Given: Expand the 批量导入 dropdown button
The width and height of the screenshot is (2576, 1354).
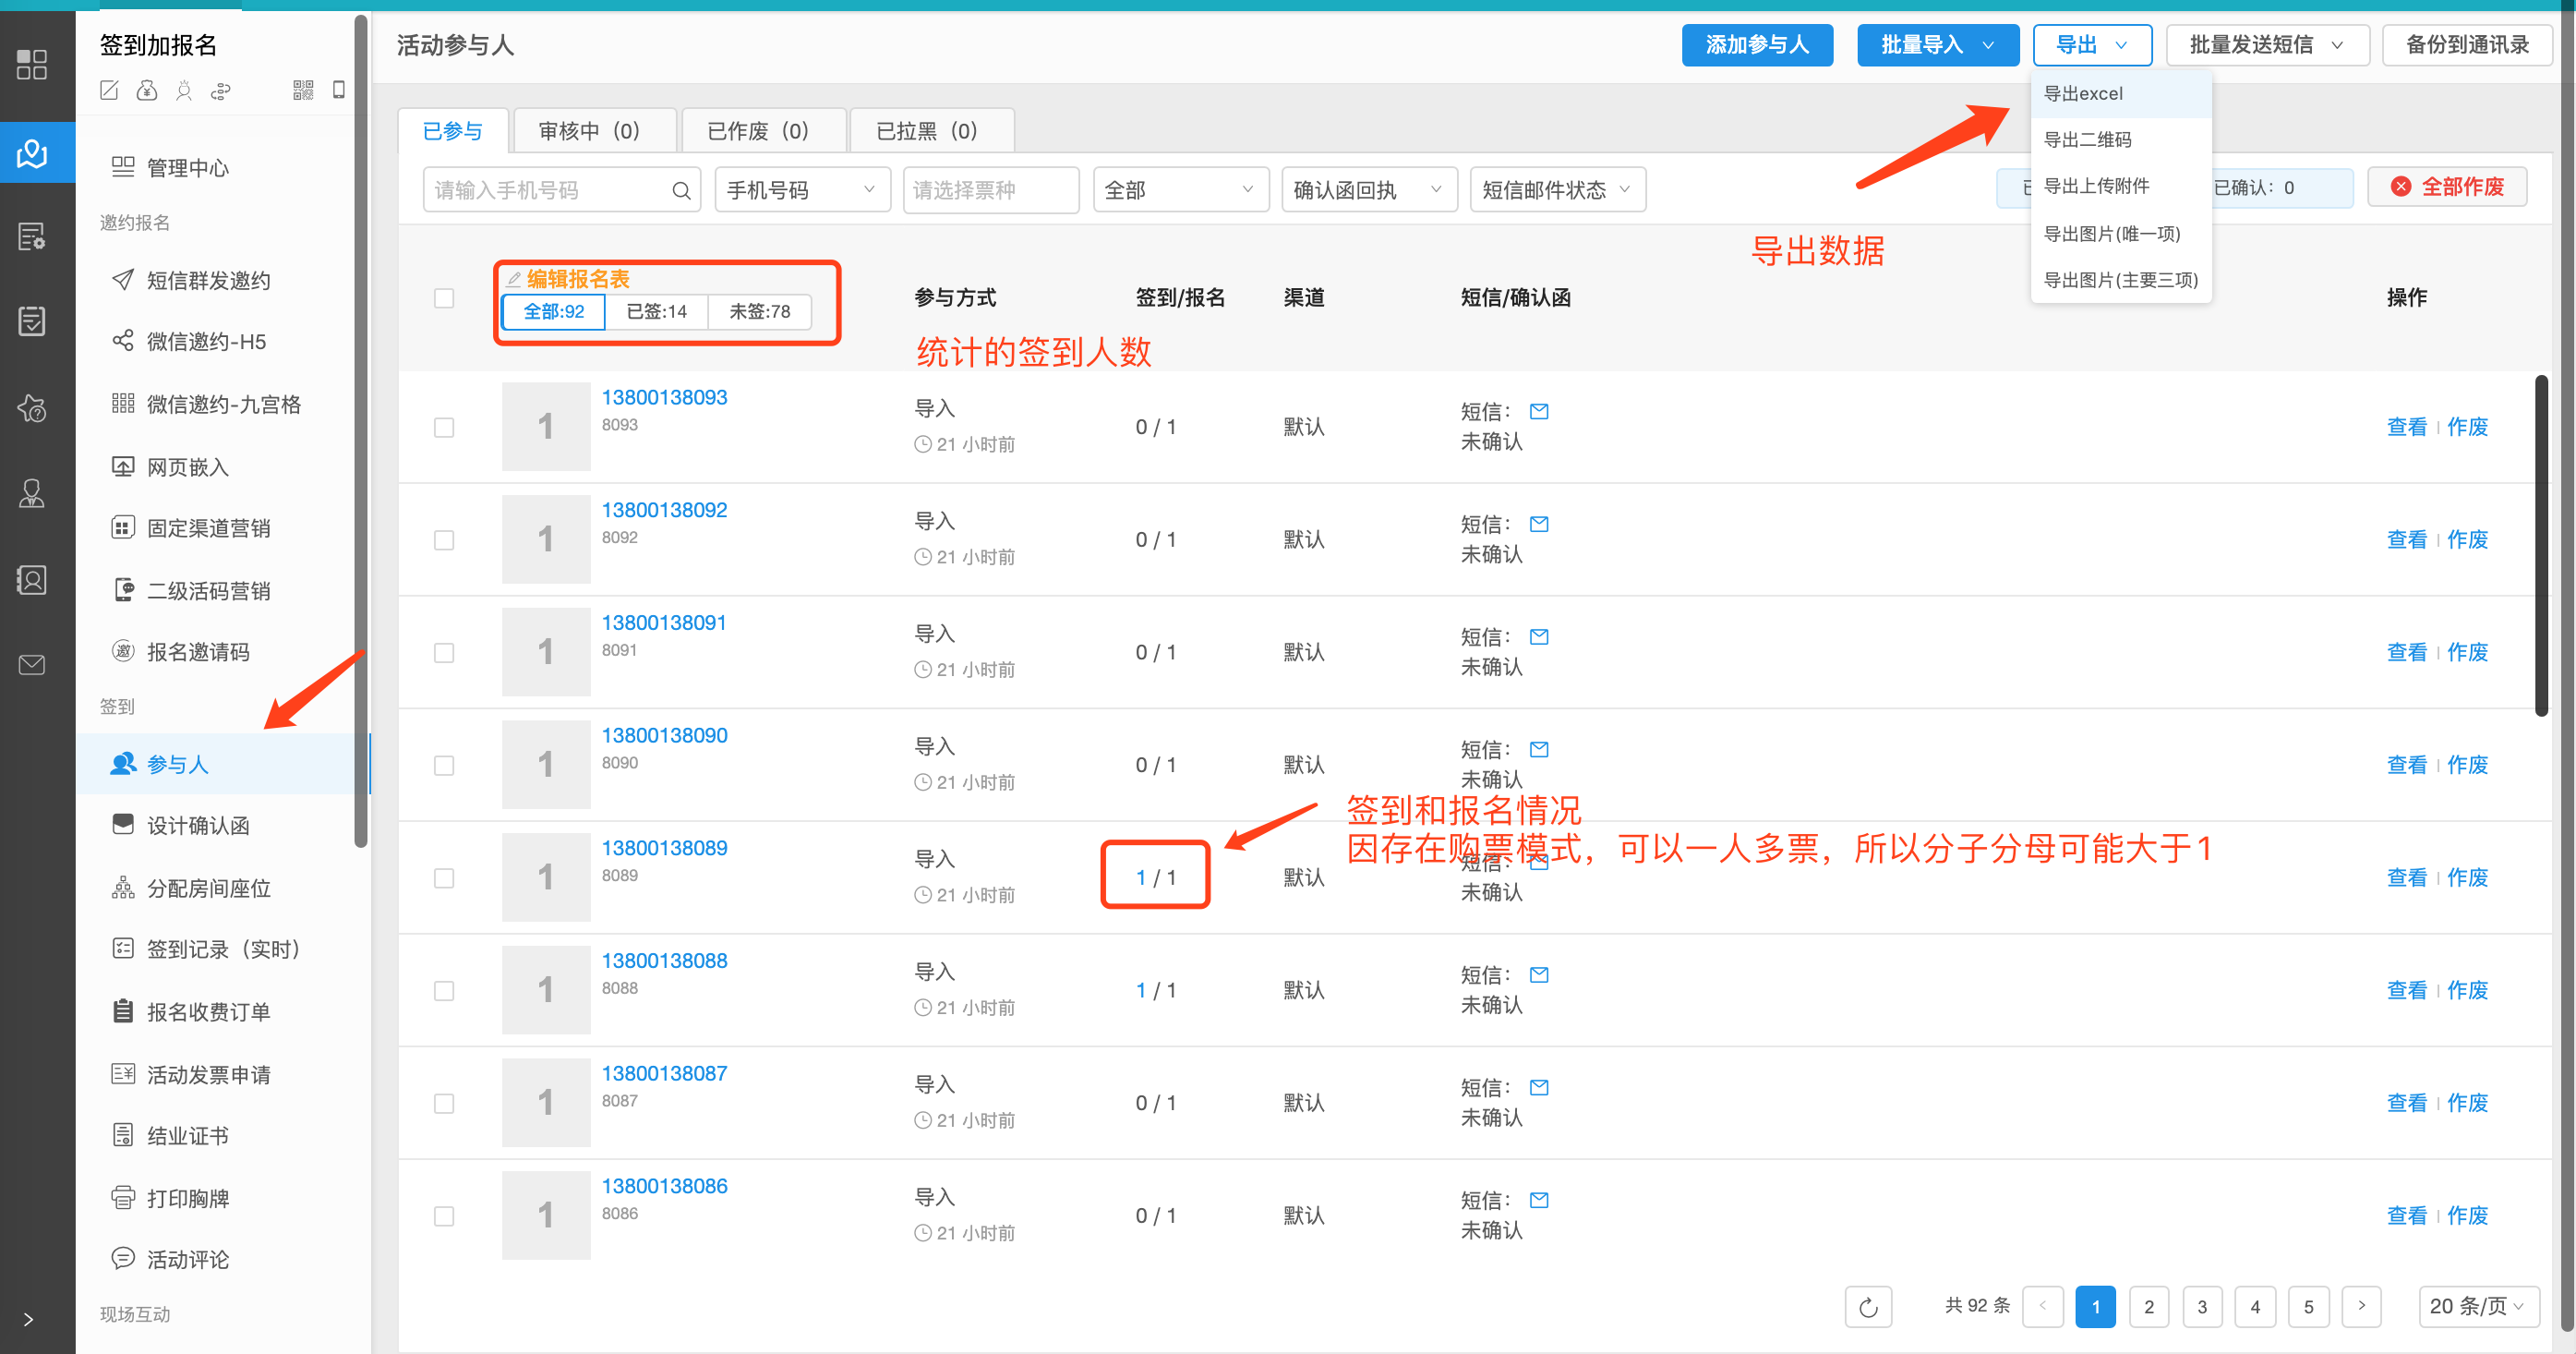Looking at the screenshot, I should click(x=1937, y=45).
